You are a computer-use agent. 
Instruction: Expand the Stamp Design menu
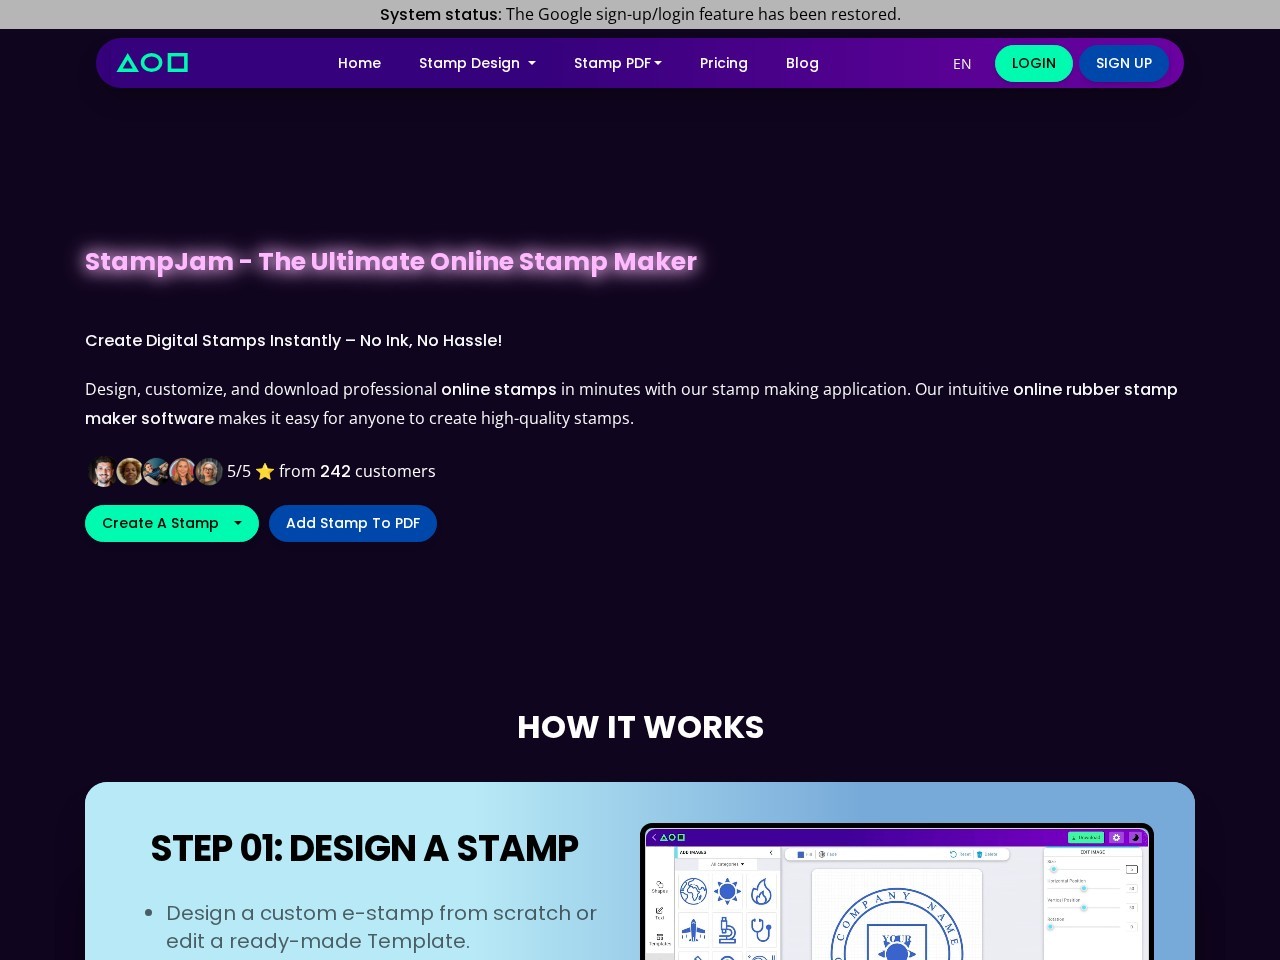point(477,63)
